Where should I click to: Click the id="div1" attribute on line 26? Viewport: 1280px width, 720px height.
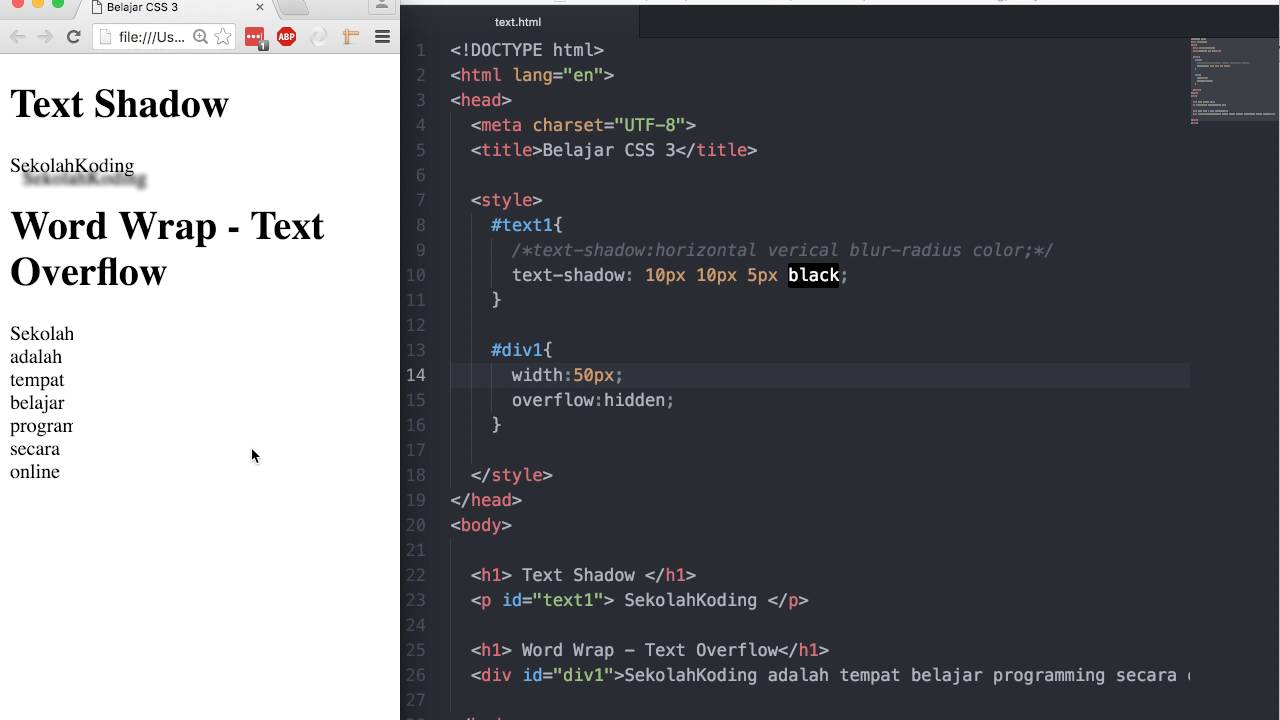click(x=568, y=675)
